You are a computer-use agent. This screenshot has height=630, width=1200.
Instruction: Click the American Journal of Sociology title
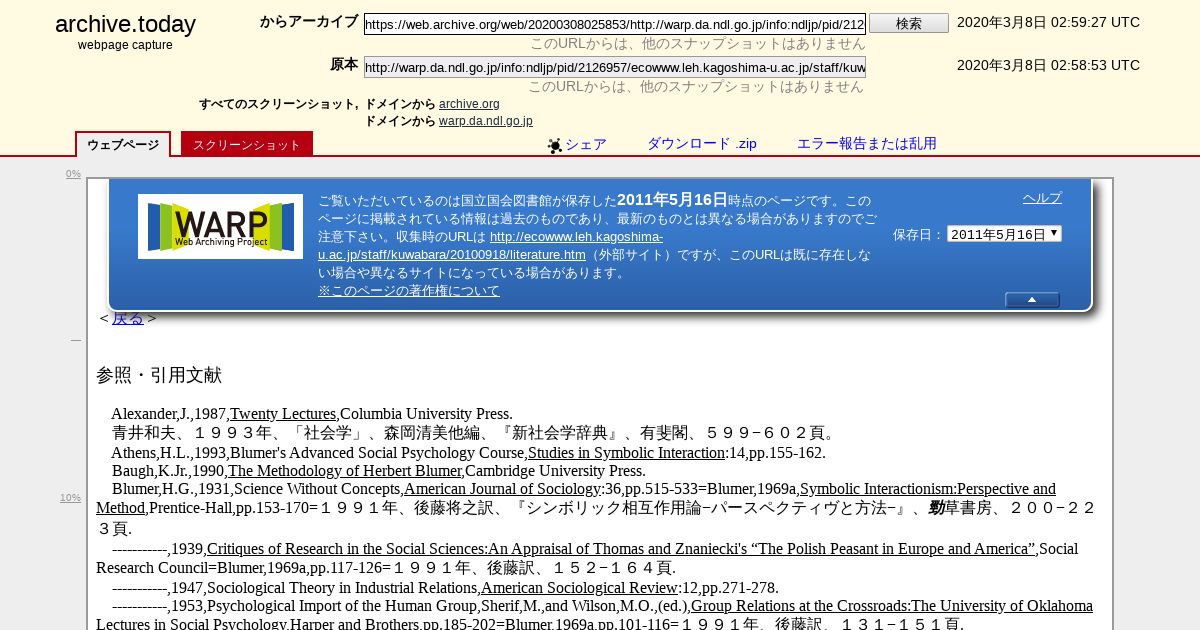point(503,489)
